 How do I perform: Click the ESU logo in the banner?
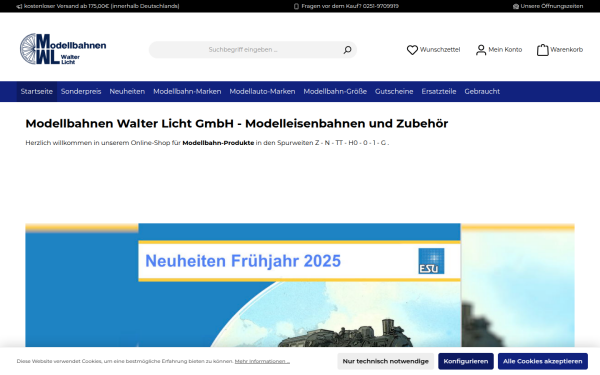point(431,261)
